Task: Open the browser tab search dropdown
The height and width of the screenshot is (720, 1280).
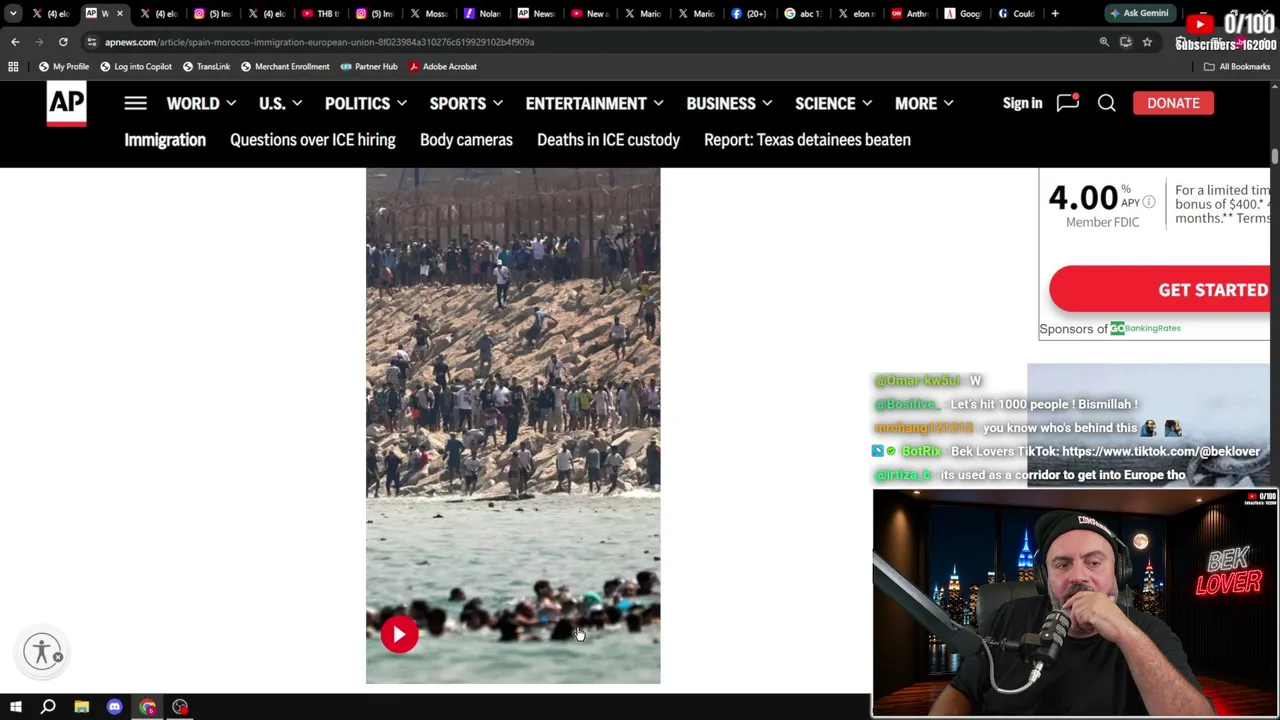Action: 13,13
